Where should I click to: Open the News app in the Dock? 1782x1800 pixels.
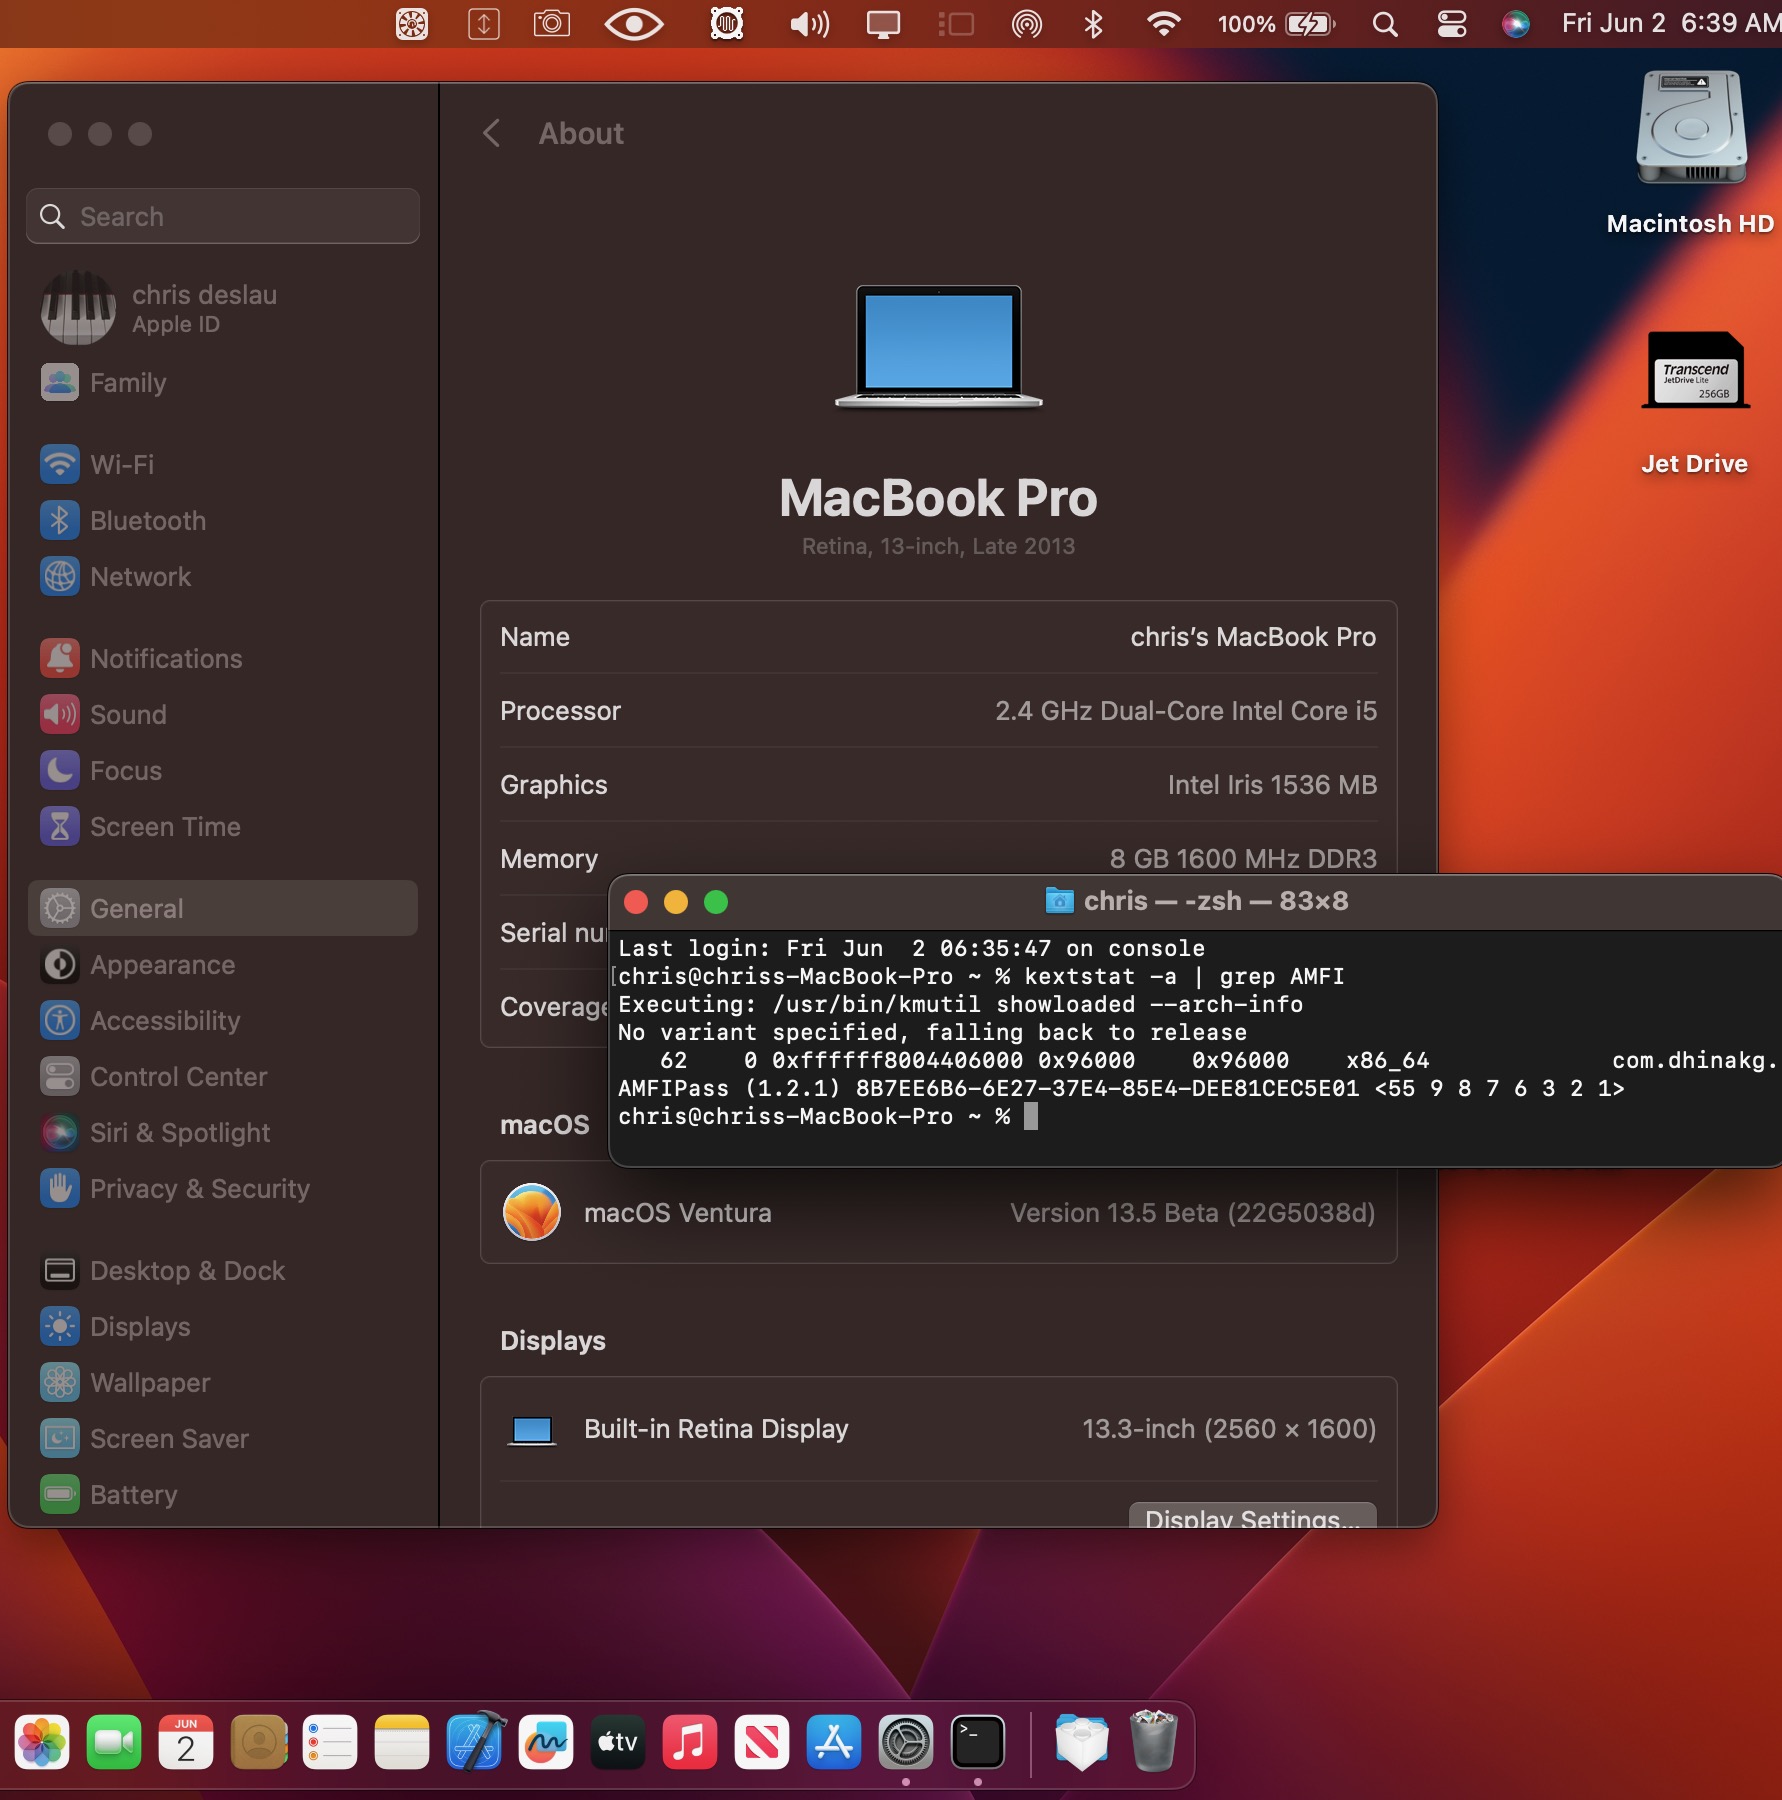tap(762, 1743)
